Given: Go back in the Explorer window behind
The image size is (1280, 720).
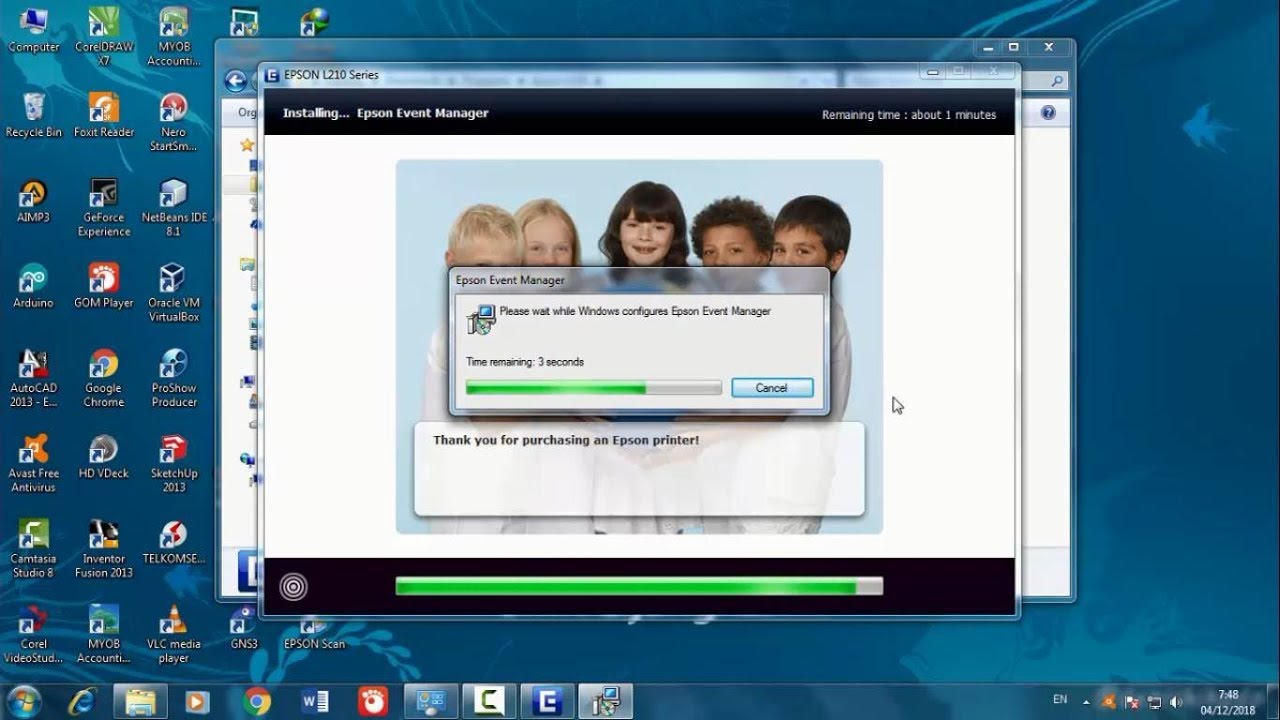Looking at the screenshot, I should pyautogui.click(x=235, y=81).
